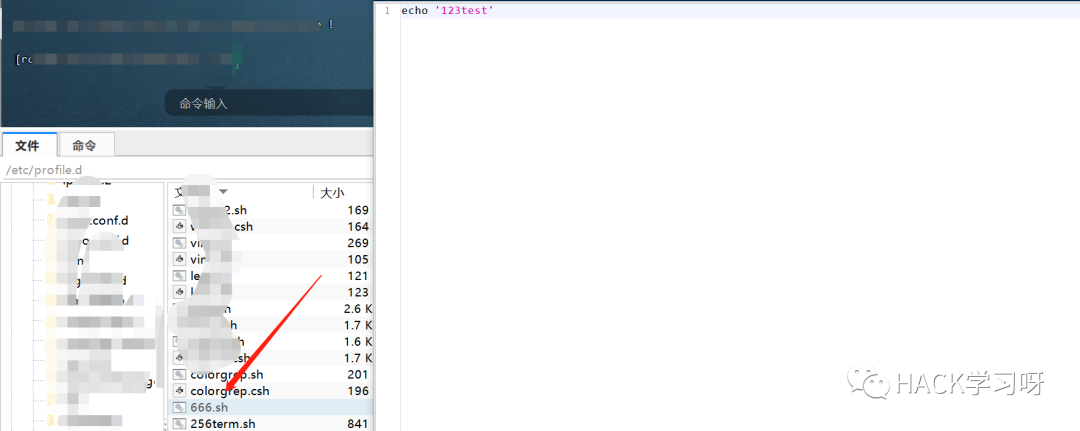The width and height of the screenshot is (1080, 431).
Task: Click the file icon on the 123 row
Action: (179, 293)
